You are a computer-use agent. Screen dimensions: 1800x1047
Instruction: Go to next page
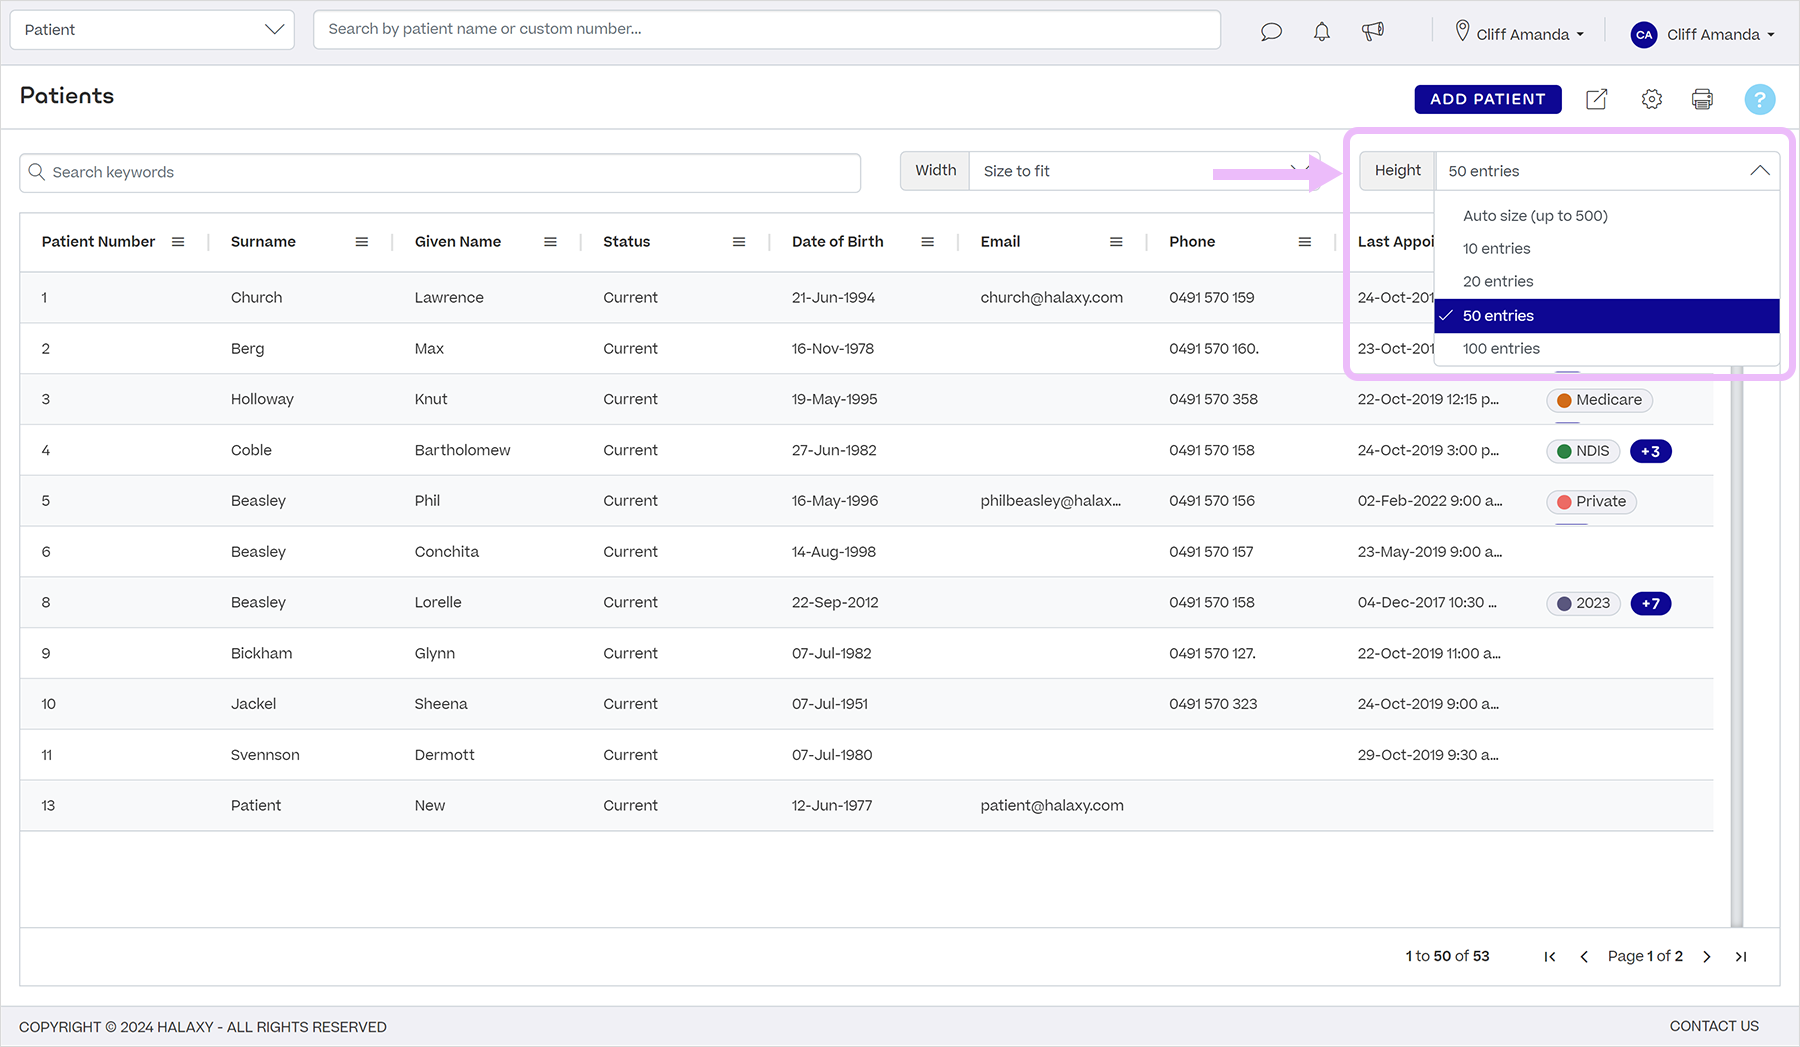tap(1707, 957)
